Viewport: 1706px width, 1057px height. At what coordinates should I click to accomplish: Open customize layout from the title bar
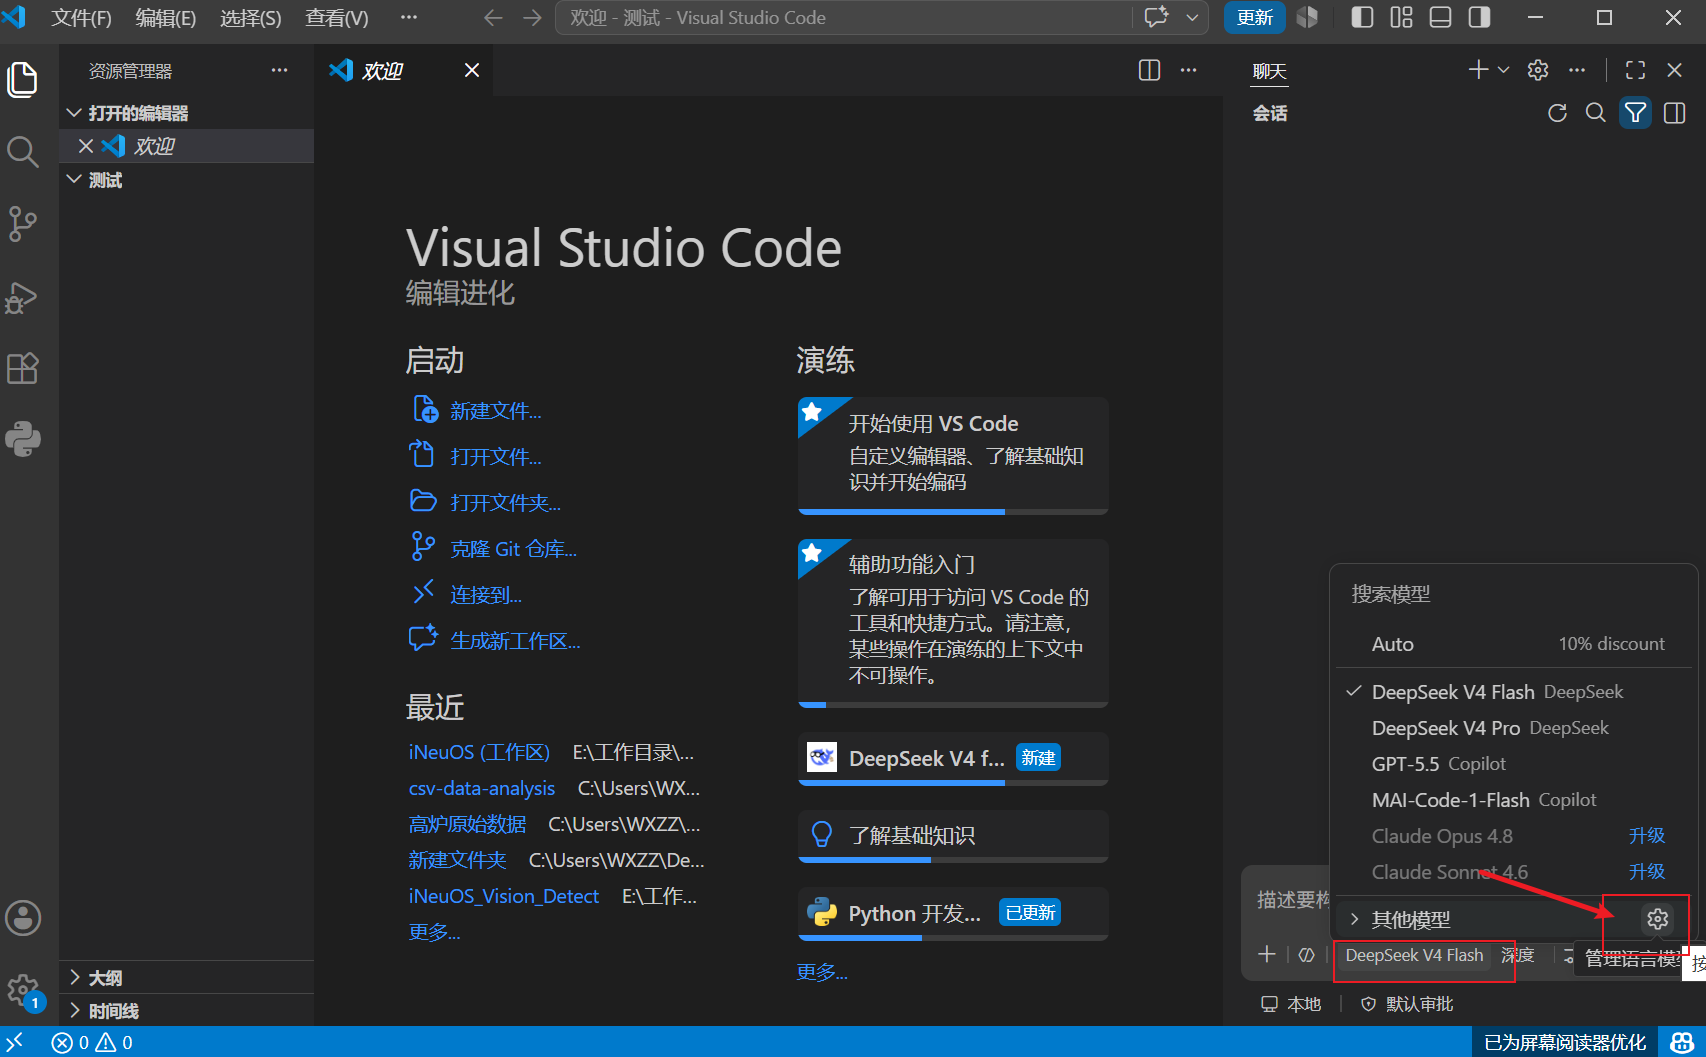point(1401,17)
